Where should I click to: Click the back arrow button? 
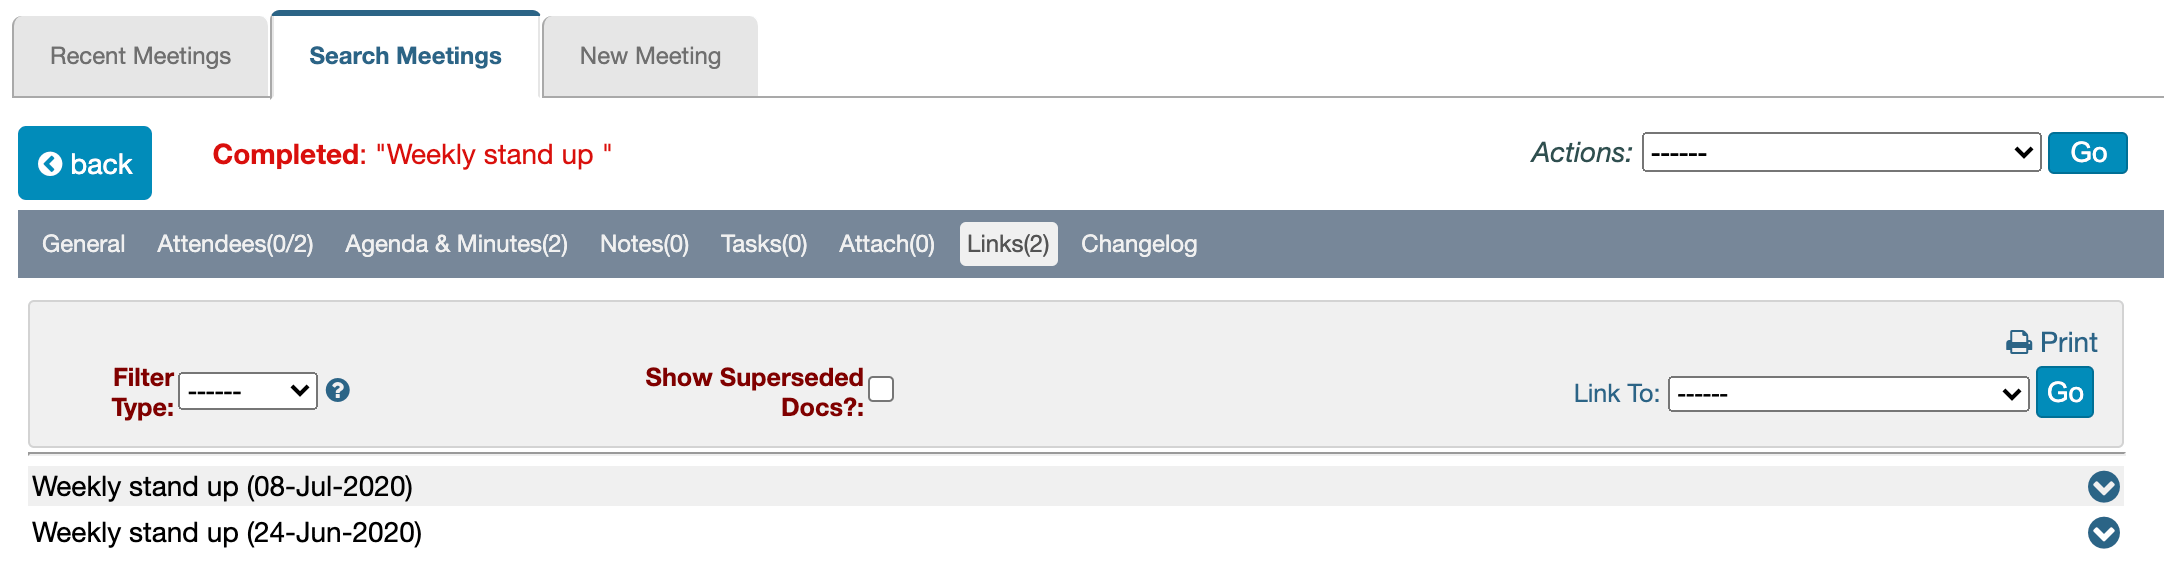[x=85, y=163]
